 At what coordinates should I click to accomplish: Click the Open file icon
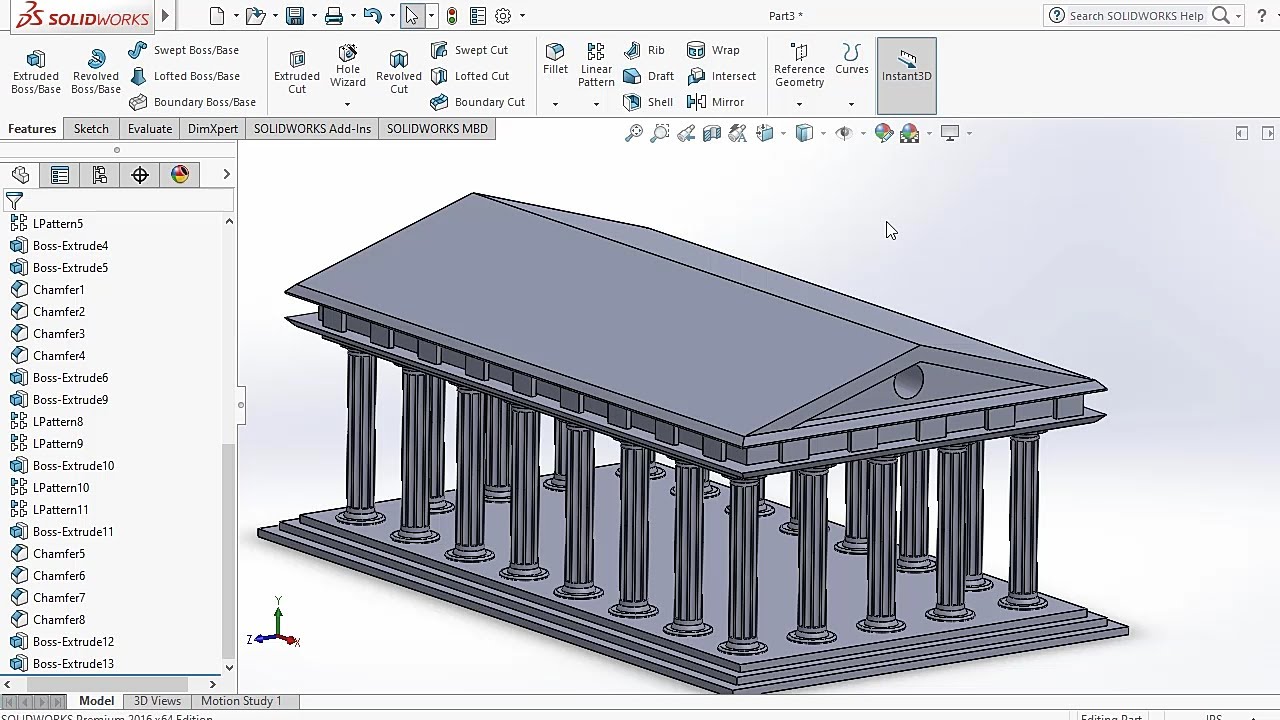click(255, 16)
